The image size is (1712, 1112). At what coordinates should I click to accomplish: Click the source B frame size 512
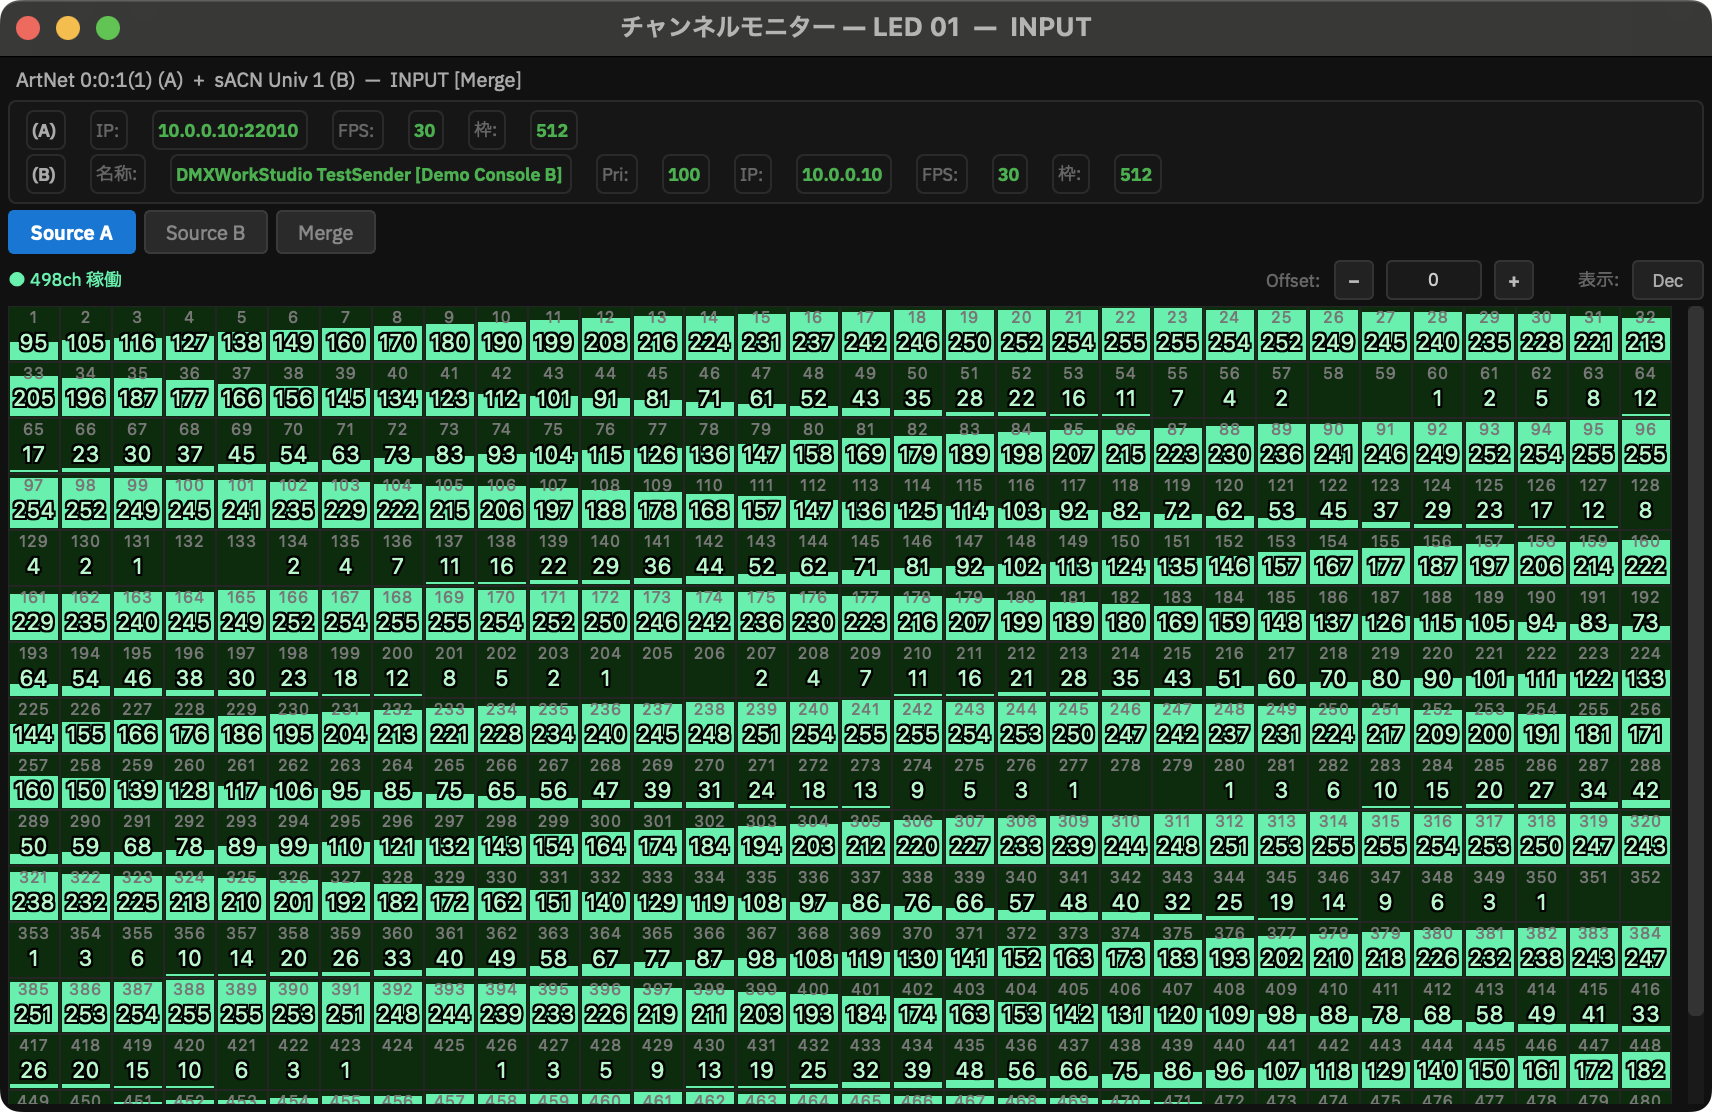1135,174
